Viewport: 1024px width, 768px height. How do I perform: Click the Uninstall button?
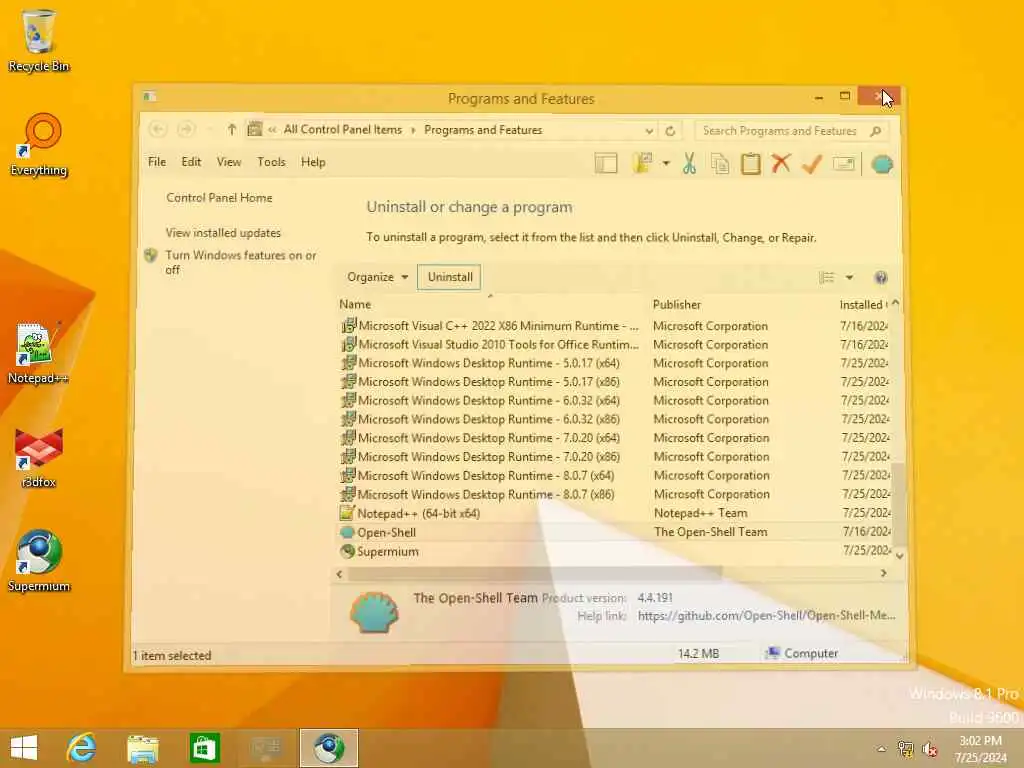coord(449,277)
